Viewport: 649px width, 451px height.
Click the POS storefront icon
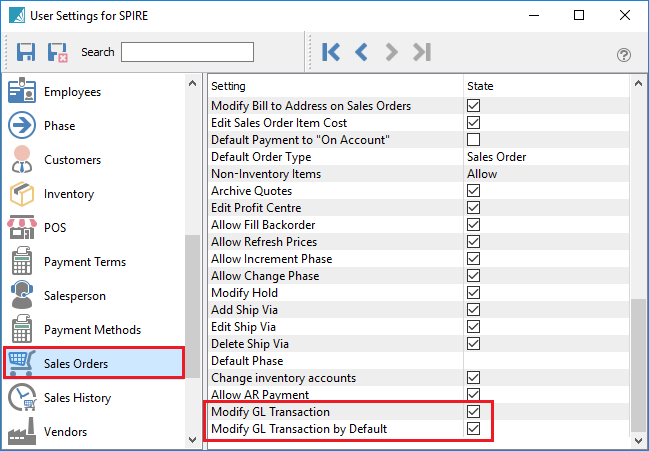(x=22, y=227)
